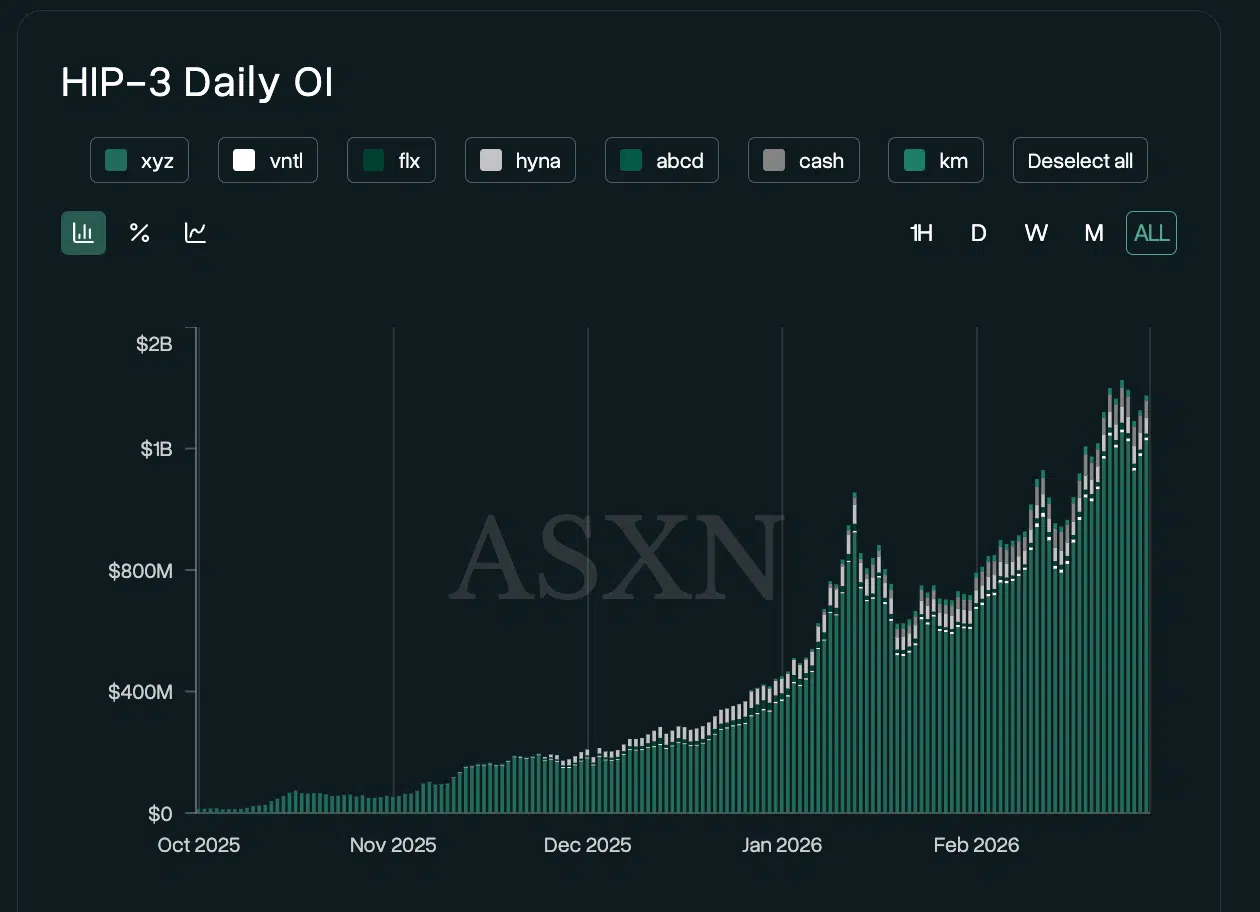Toggle the km series visibility
This screenshot has height=912, width=1260.
click(x=936, y=159)
